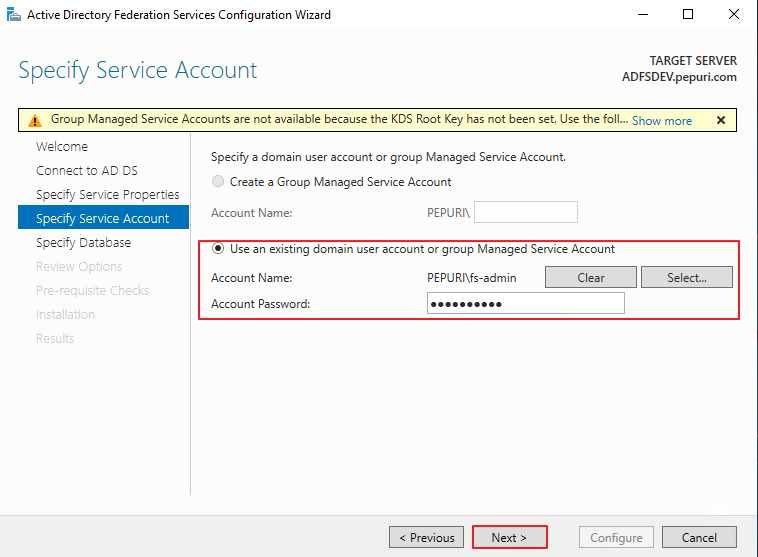
Task: Open the Connect to AD DS step
Action: (87, 171)
